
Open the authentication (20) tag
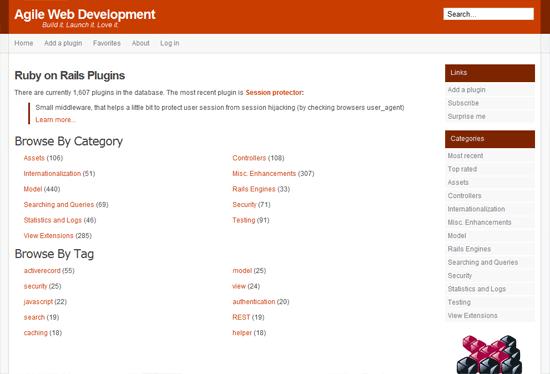point(254,301)
